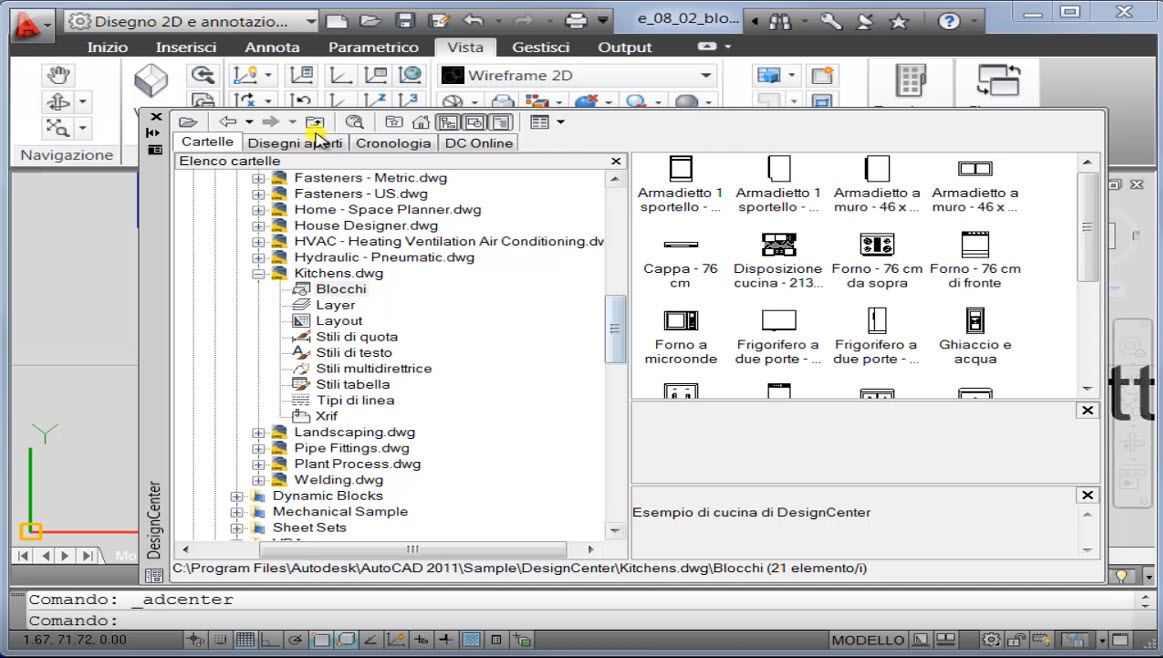
Task: Go forward in DesignCenter history
Action: pos(271,122)
